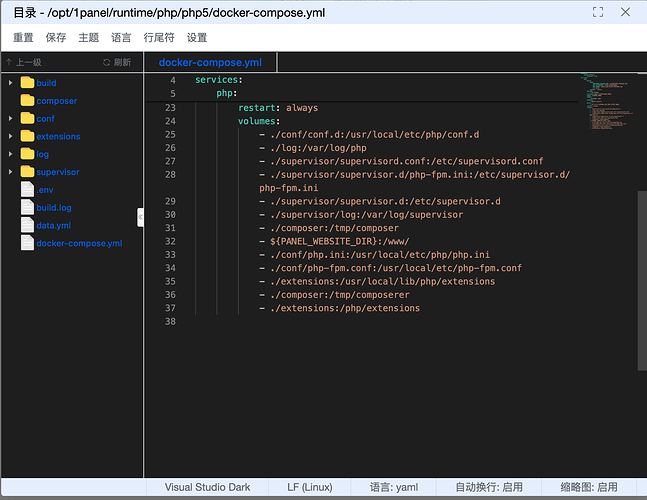This screenshot has width=647, height=500.
Task: Collapse the file tree sidebar handle
Action: pos(140,217)
